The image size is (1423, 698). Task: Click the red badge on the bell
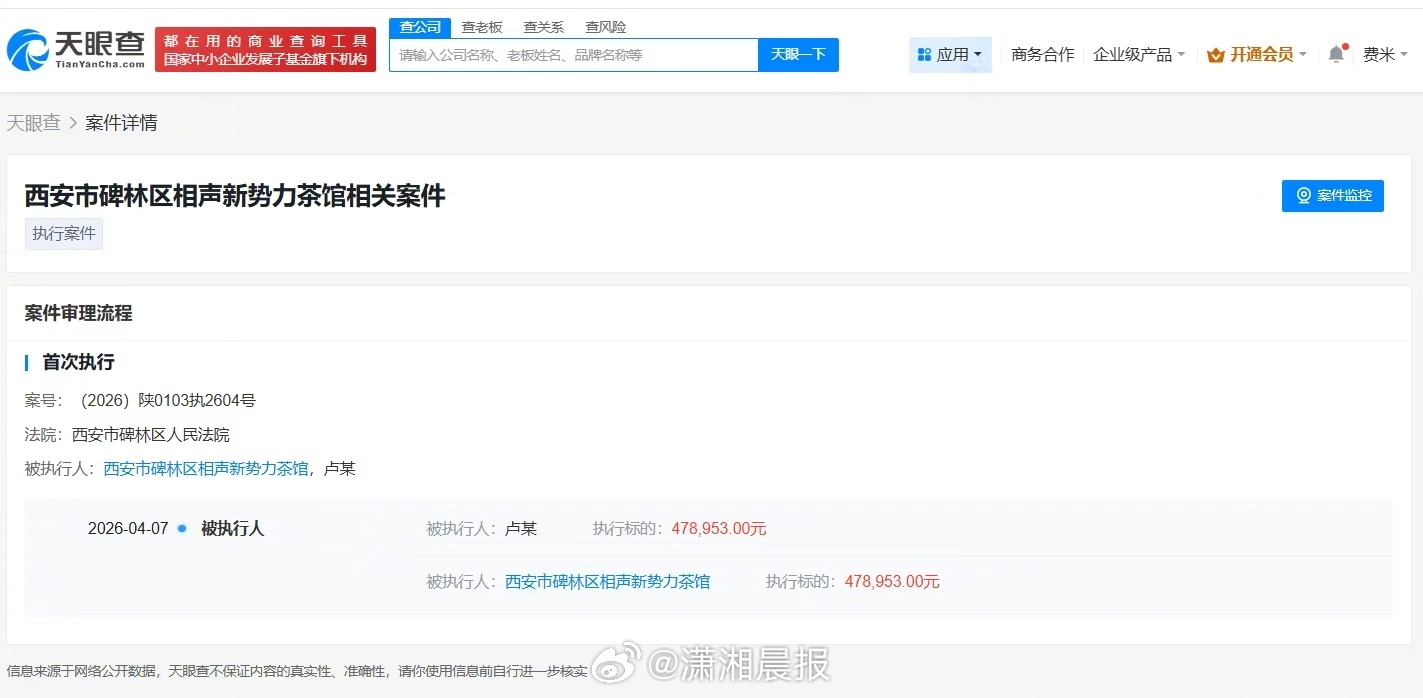[1345, 45]
